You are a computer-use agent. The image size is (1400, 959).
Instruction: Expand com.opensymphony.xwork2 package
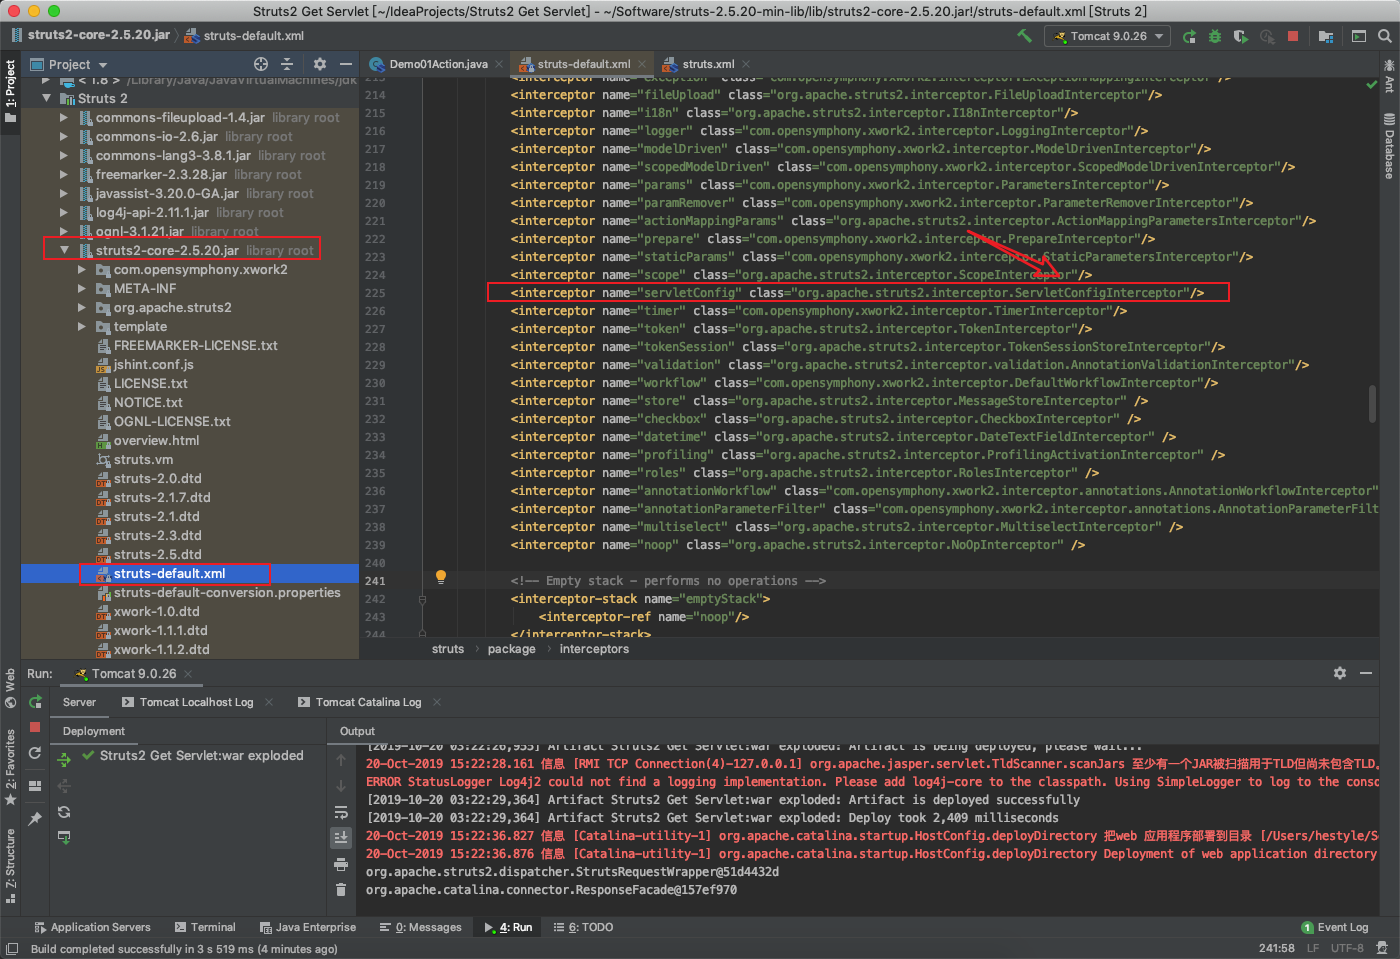click(x=83, y=269)
